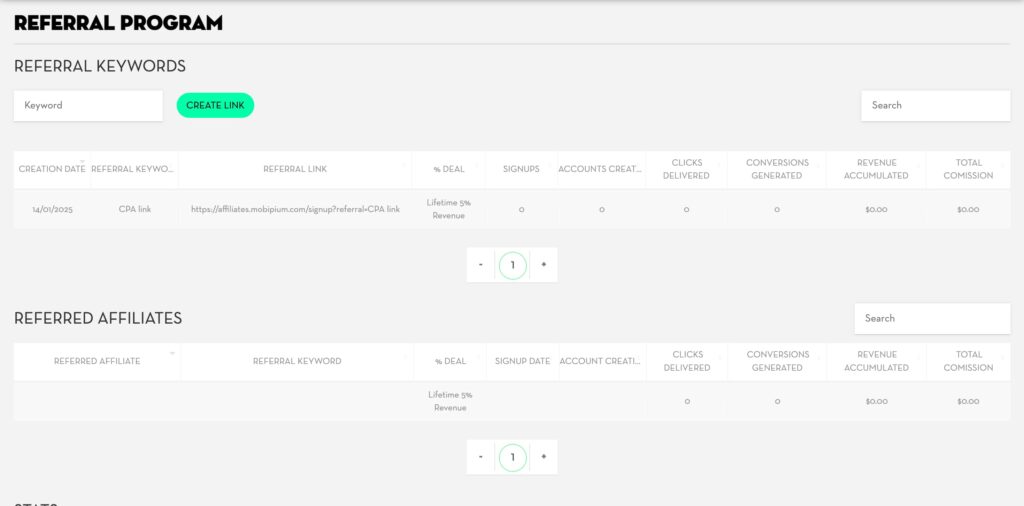This screenshot has height=506, width=1024.
Task: Sort Referred Affiliates by Revenue Accumulated column
Action: 876,361
